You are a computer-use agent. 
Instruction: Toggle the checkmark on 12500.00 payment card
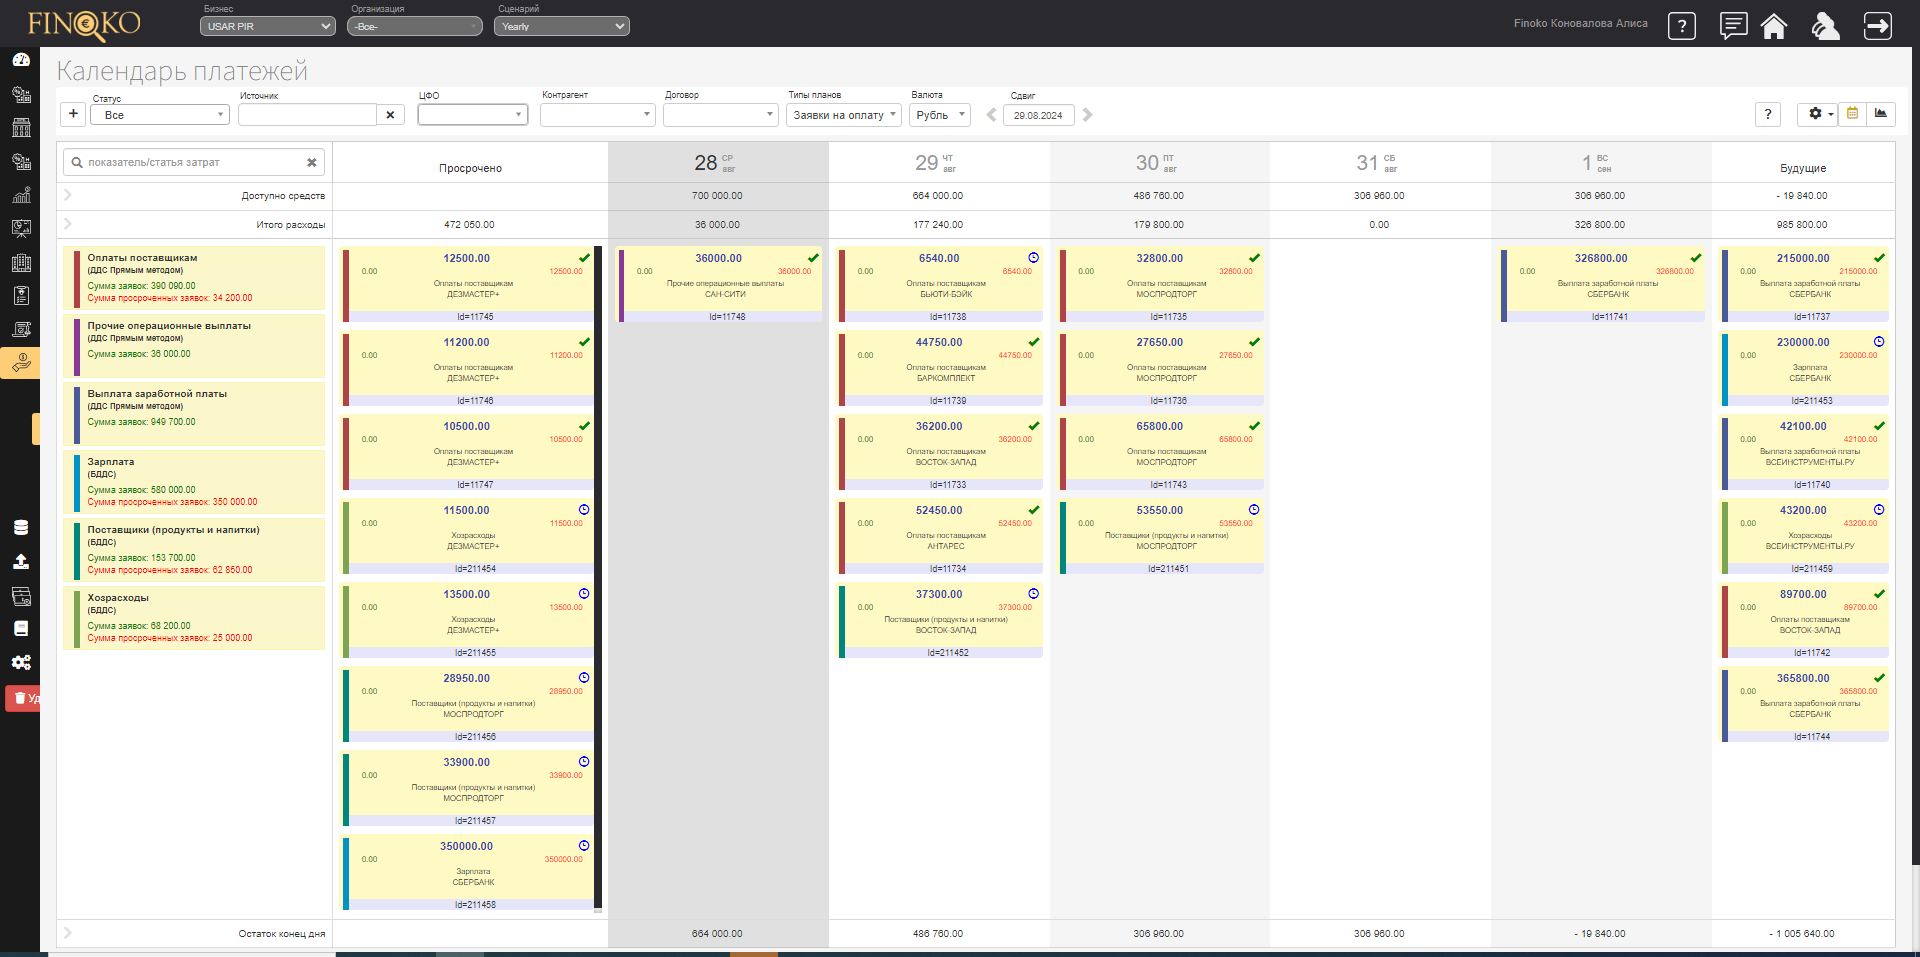pos(584,258)
